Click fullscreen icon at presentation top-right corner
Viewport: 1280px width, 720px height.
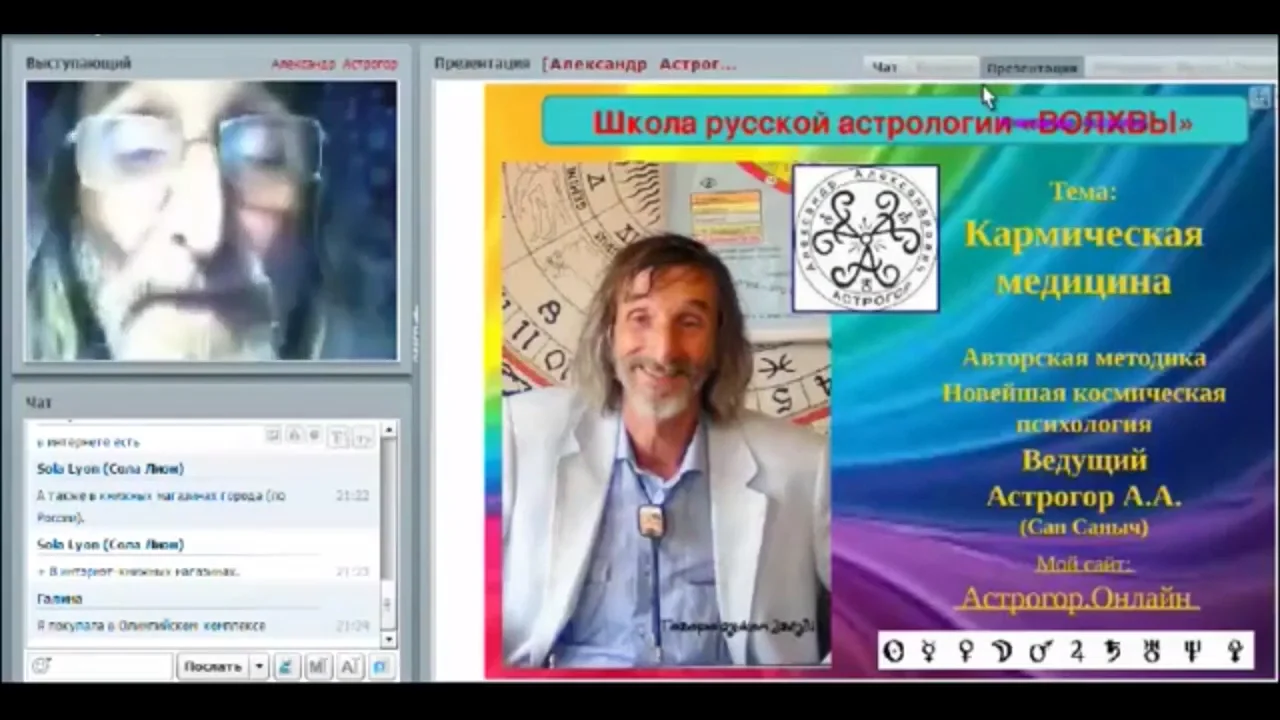1259,96
